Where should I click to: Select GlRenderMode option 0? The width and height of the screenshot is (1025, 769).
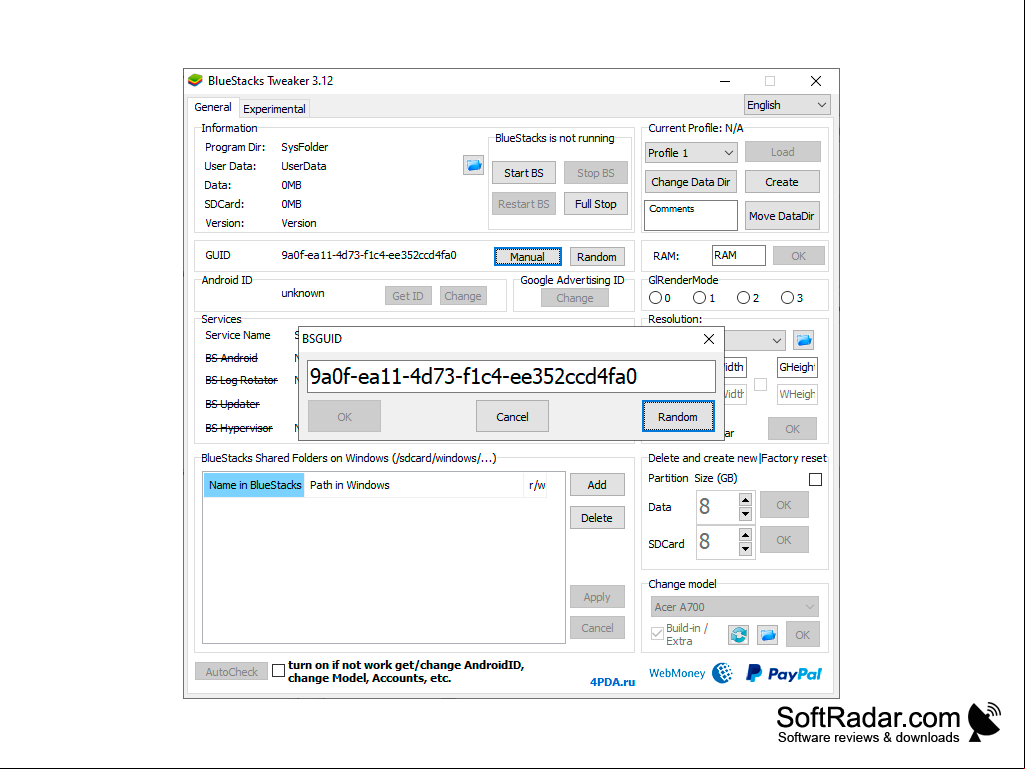pos(655,298)
